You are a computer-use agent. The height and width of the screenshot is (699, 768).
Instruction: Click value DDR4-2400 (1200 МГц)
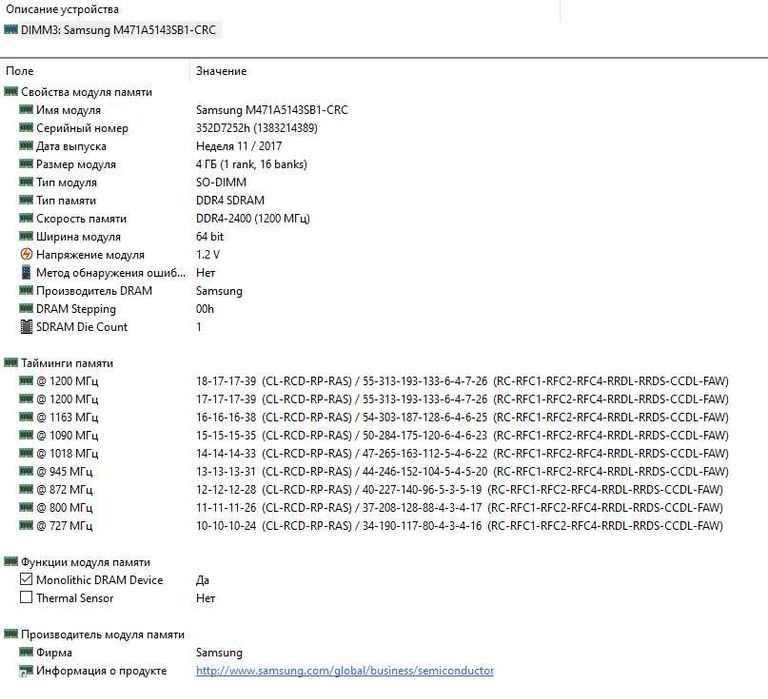(253, 218)
